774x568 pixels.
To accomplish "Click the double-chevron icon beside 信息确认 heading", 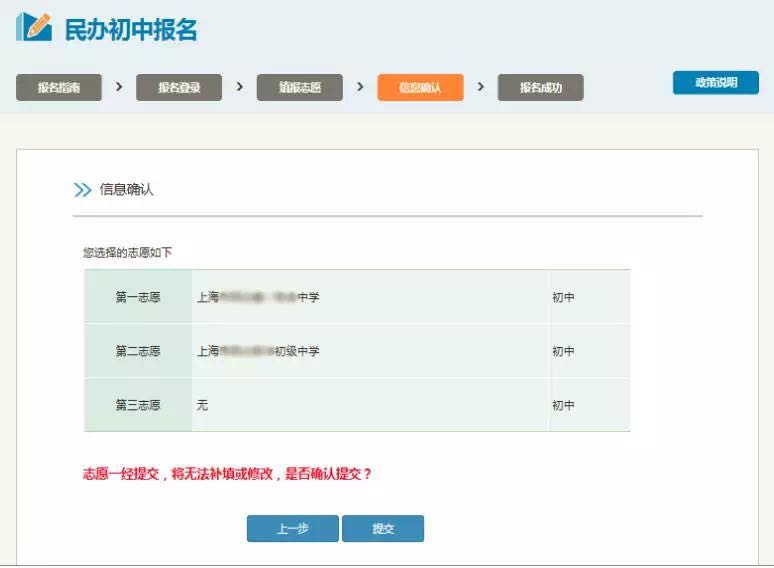I will point(82,189).
